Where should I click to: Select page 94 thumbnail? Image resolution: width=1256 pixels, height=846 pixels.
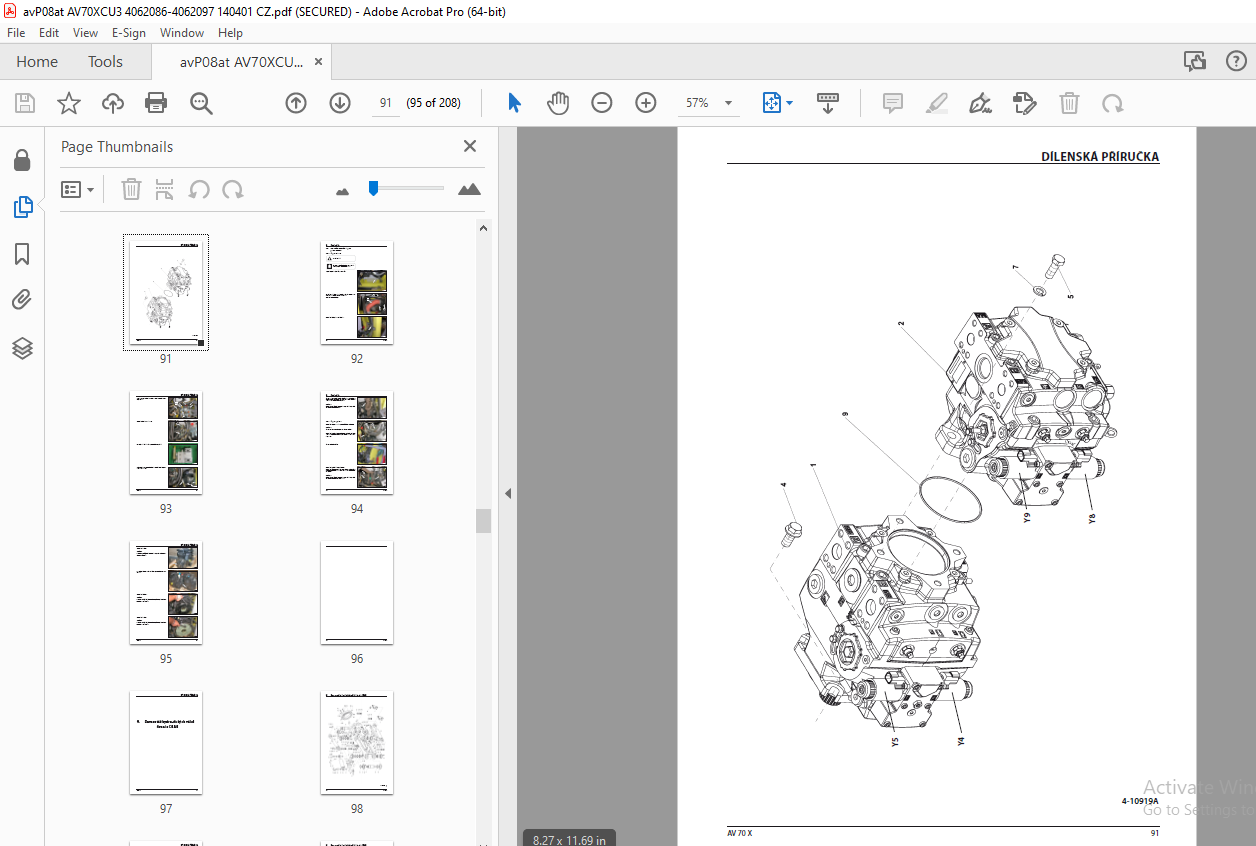click(x=357, y=442)
